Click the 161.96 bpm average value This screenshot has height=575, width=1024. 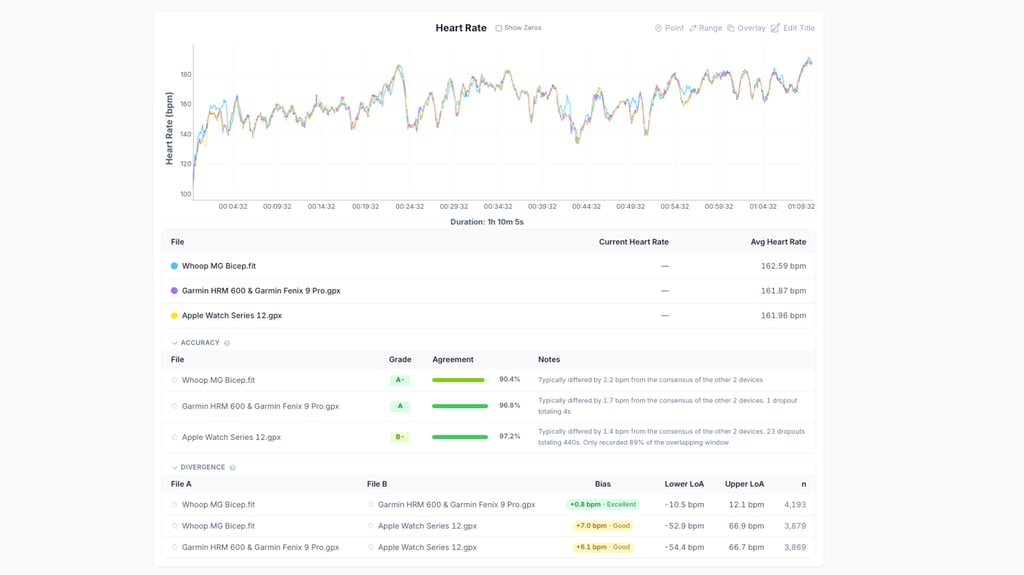click(783, 316)
